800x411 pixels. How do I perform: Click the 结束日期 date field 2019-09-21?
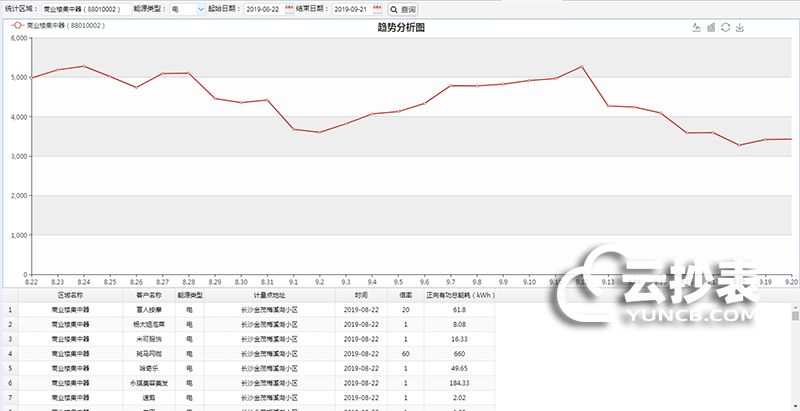(x=351, y=9)
